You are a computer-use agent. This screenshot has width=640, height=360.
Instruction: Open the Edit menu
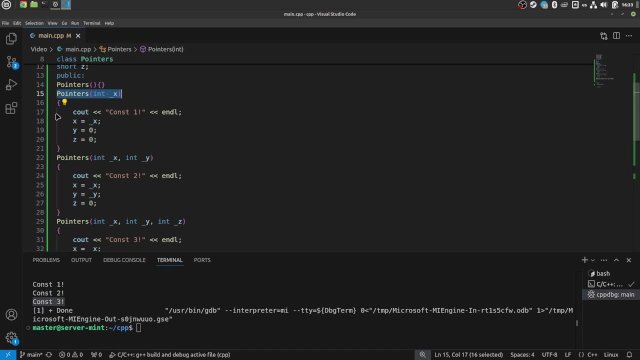coord(17,23)
